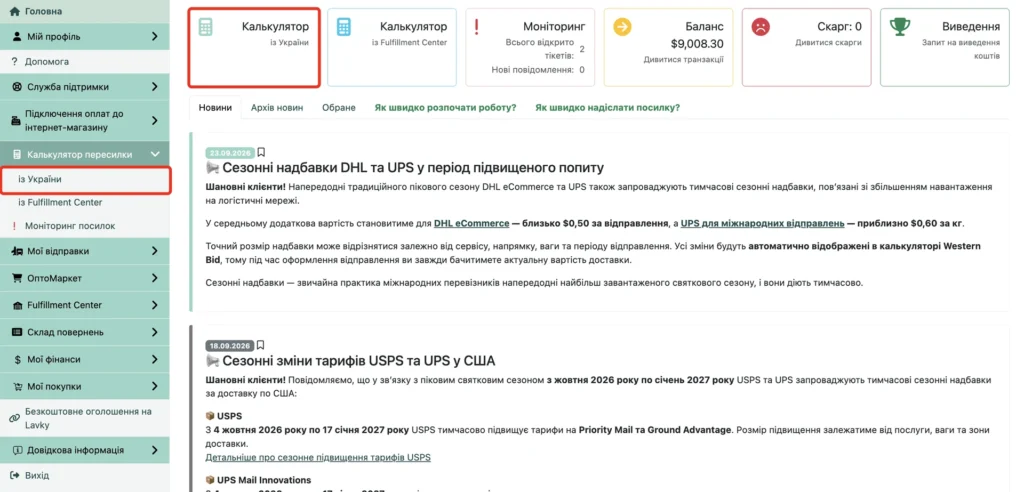Expand the Мої покупки chevron
The height and width of the screenshot is (492, 1024).
point(155,386)
